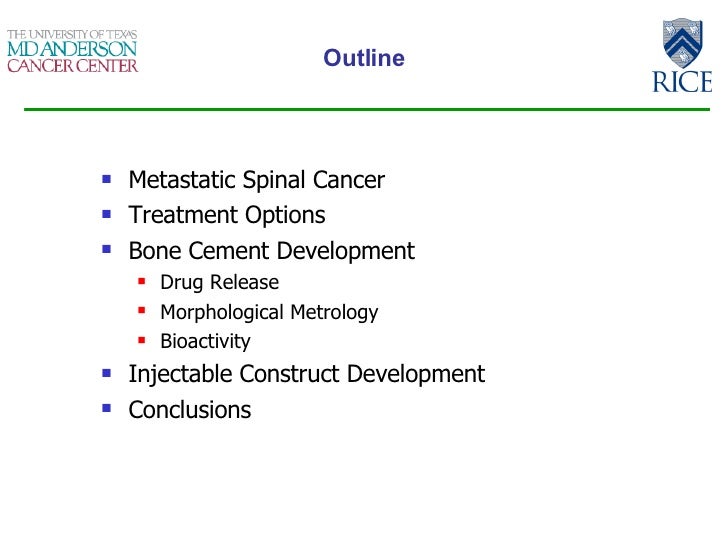Click the Treatment Options bullet text
The image size is (728, 546).
pyautogui.click(x=227, y=215)
